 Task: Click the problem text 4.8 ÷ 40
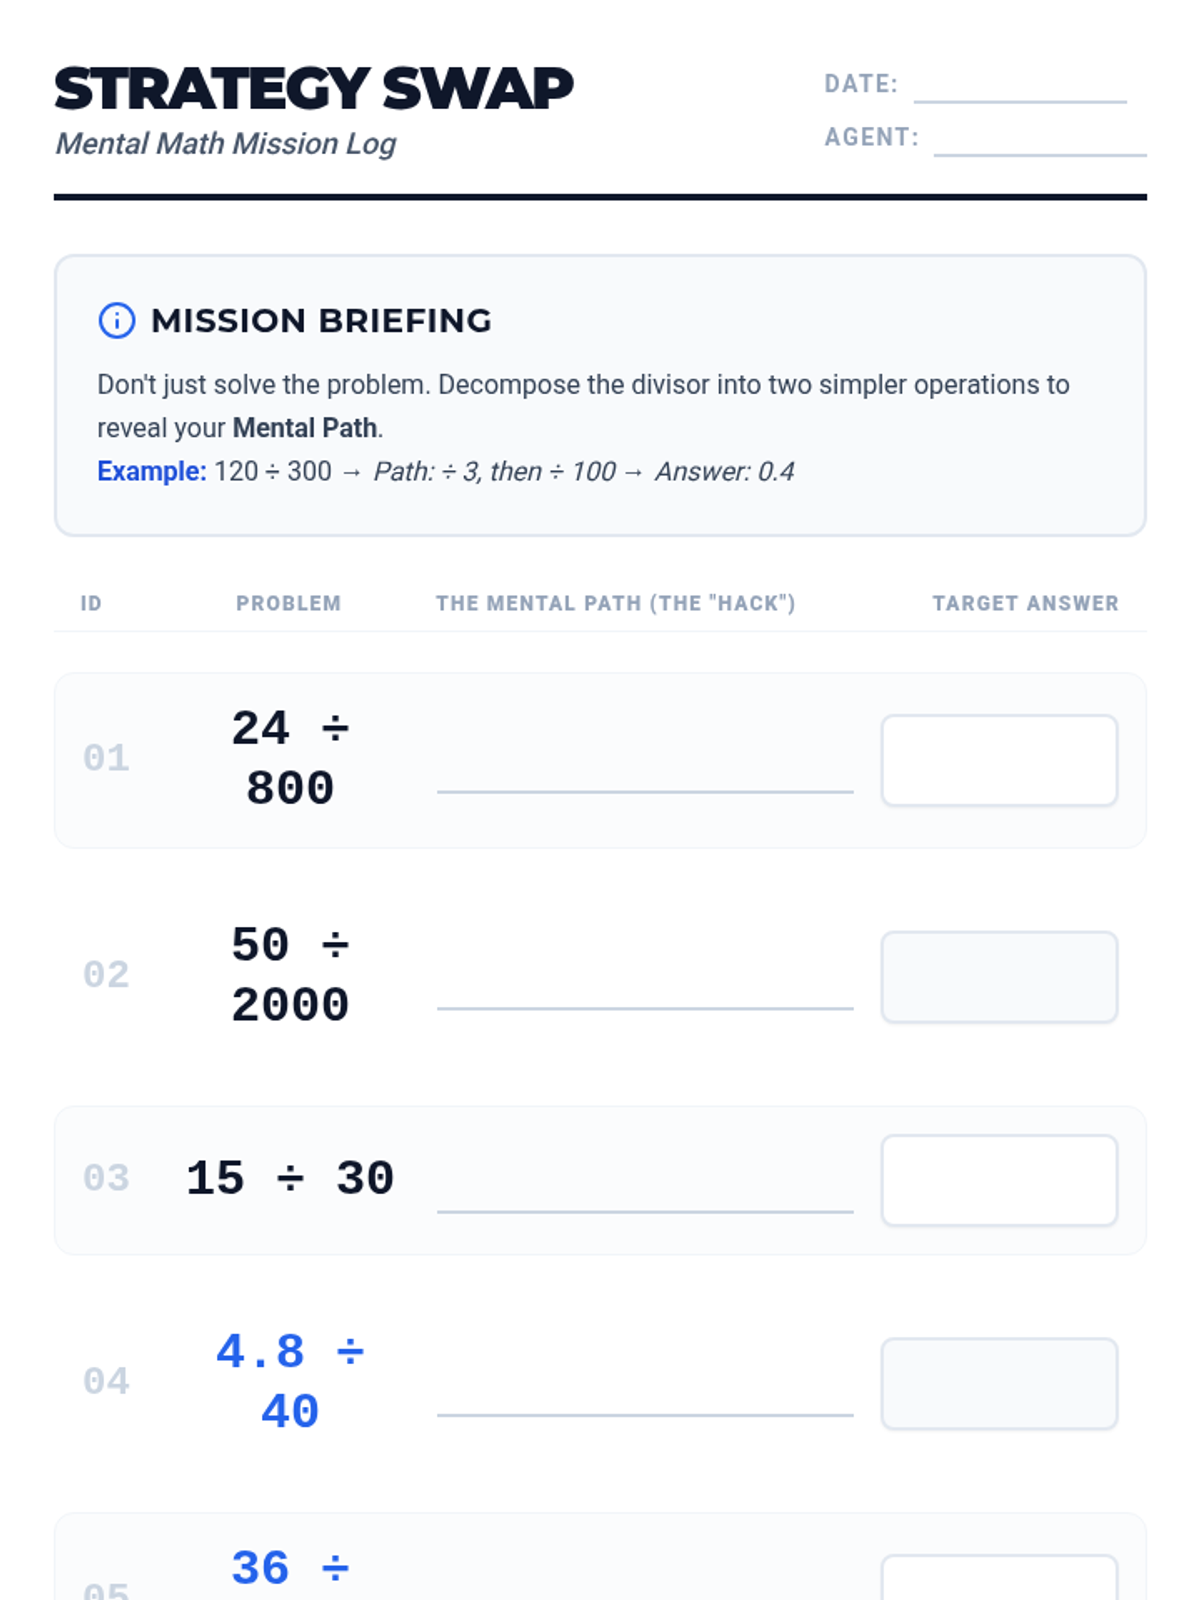coord(290,1381)
